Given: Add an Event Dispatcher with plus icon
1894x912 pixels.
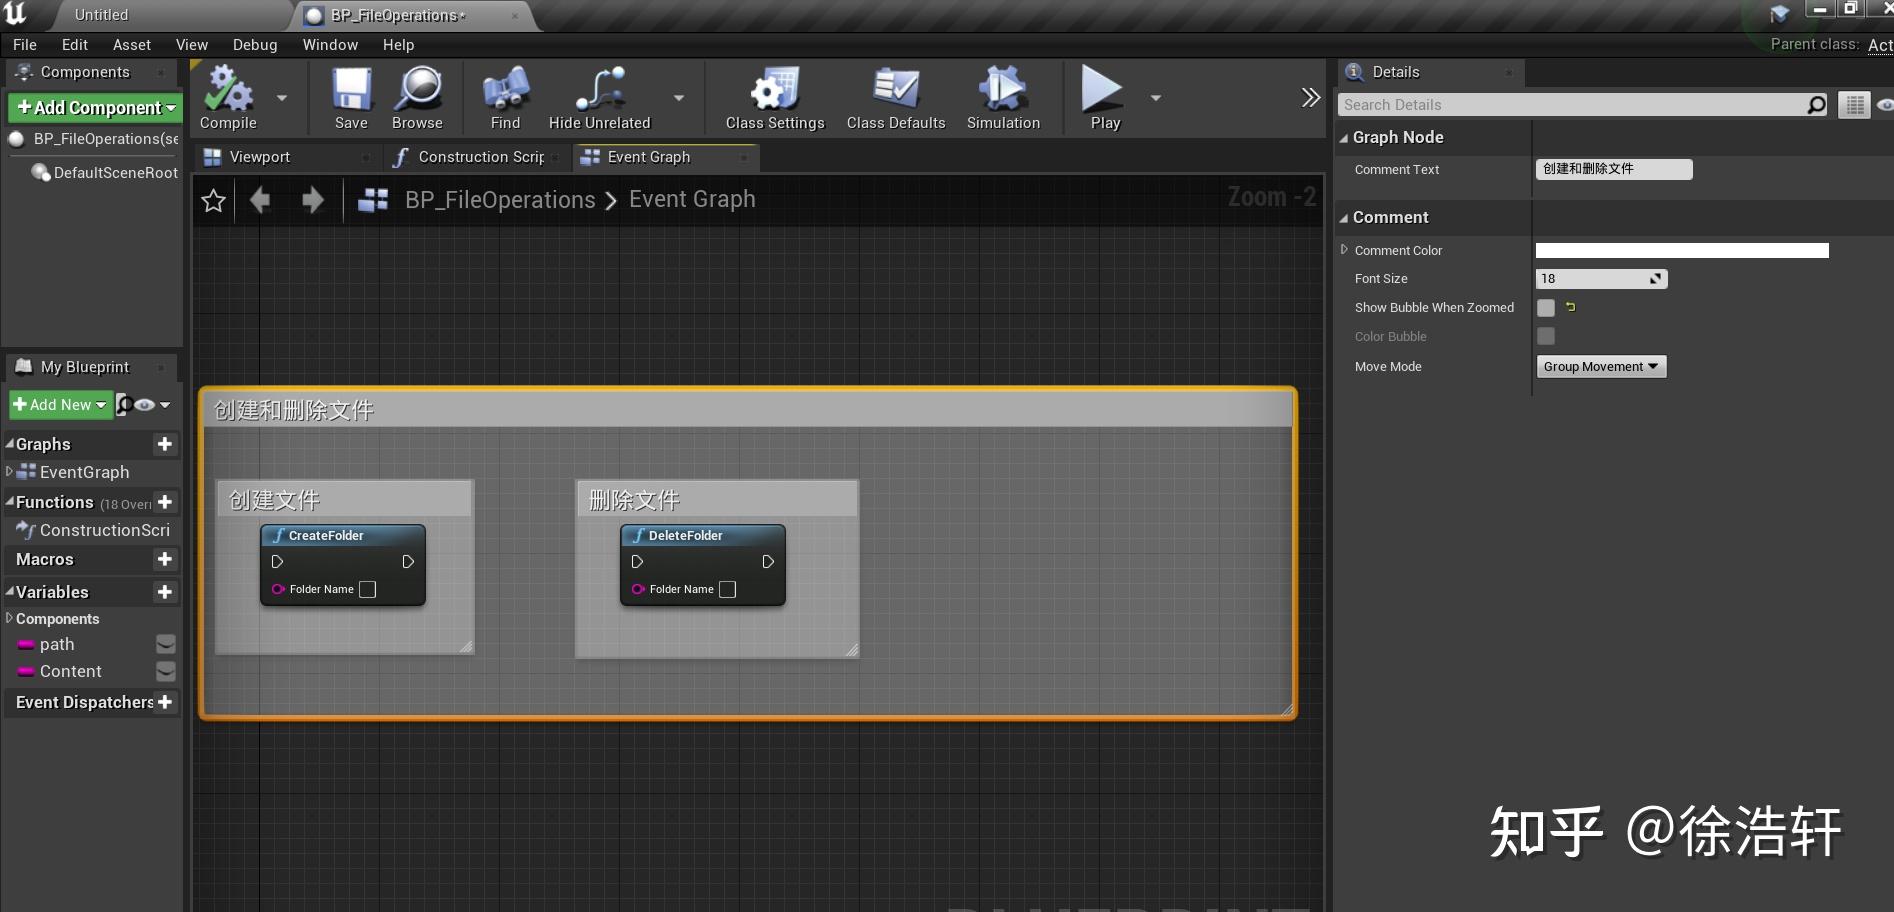Looking at the screenshot, I should tap(165, 702).
